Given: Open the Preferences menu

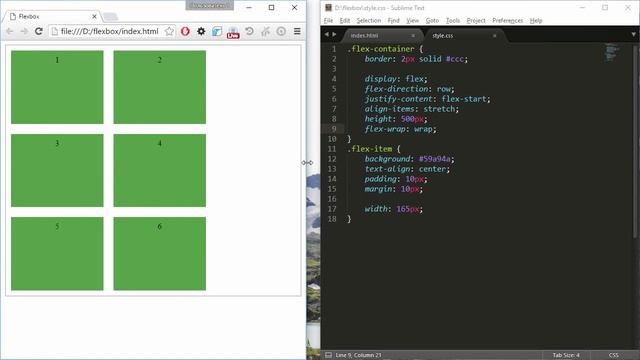Looking at the screenshot, I should click(x=507, y=20).
